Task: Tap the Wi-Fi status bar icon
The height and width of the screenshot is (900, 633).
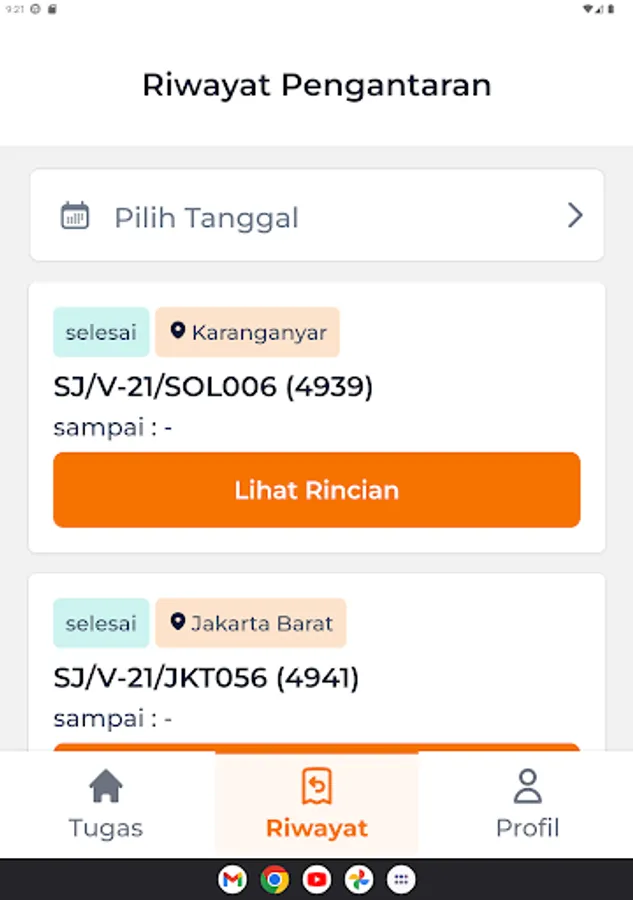Action: point(587,8)
